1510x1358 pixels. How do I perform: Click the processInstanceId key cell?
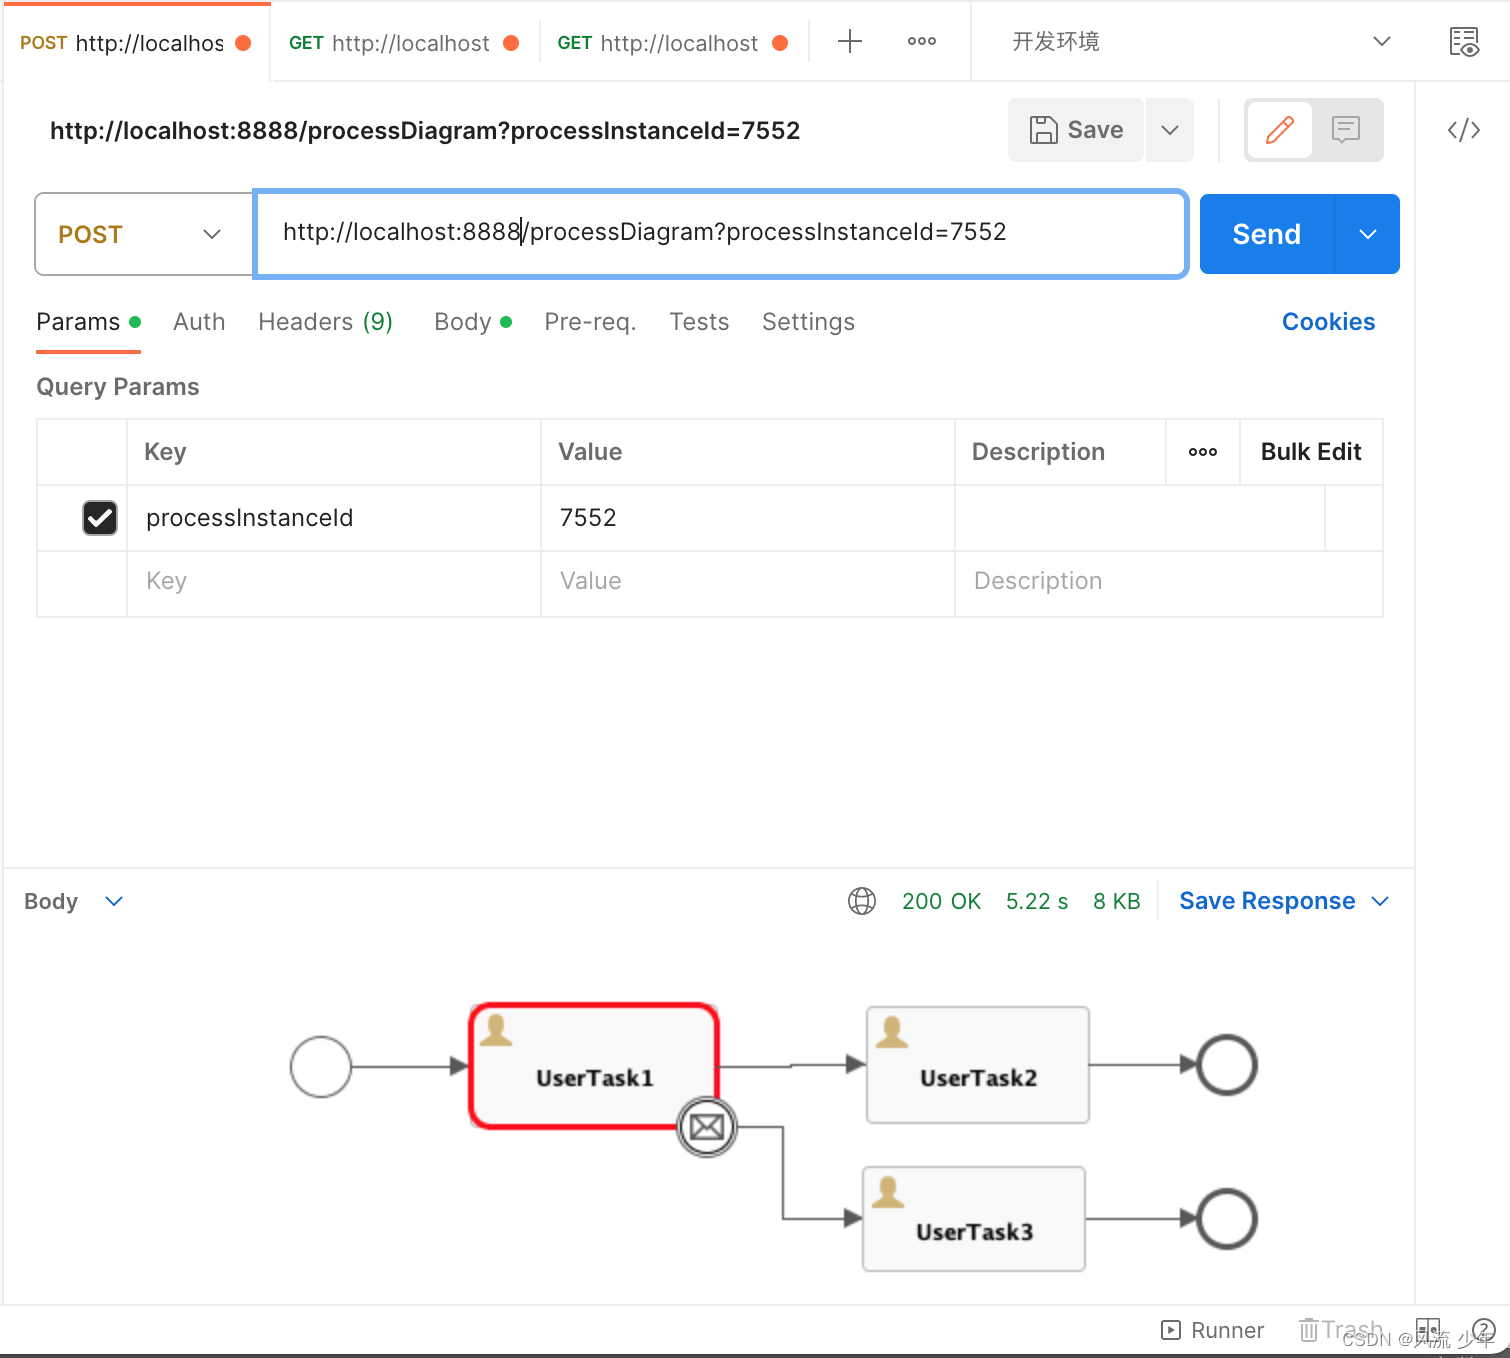coord(334,518)
